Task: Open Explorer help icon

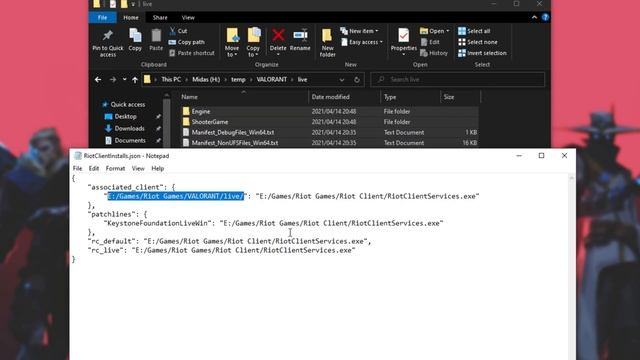Action: click(x=545, y=17)
